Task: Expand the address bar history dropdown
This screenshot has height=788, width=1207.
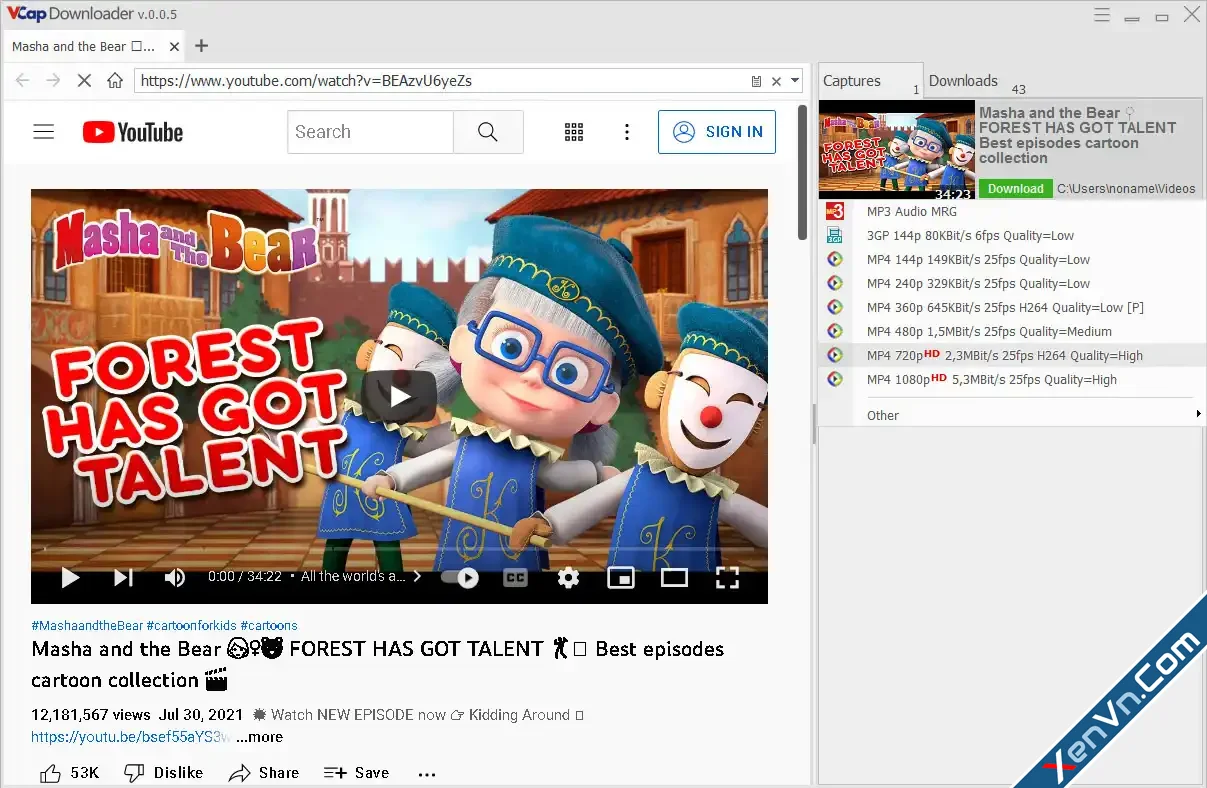Action: [x=795, y=81]
